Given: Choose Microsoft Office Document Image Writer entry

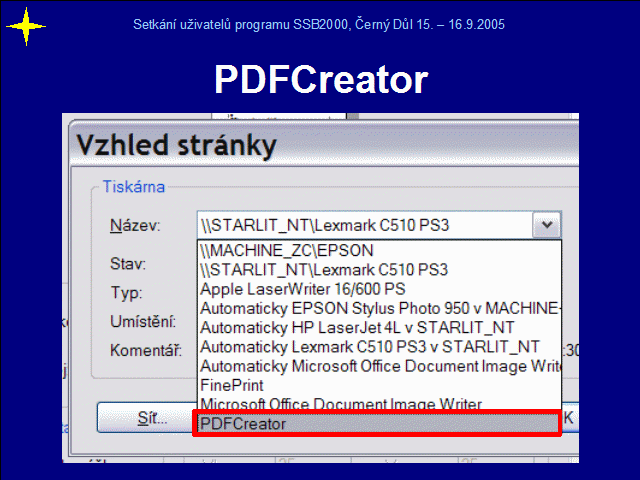Looking at the screenshot, I should (x=379, y=404).
